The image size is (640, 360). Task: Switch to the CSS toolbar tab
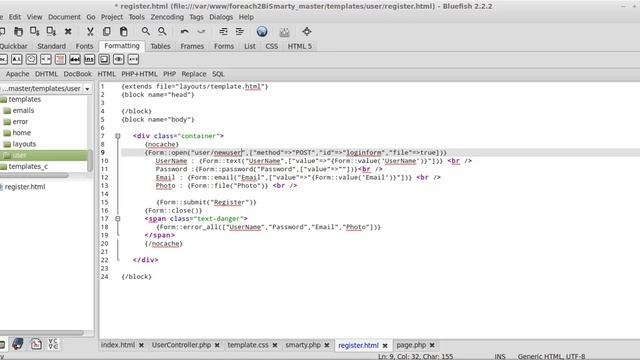coord(271,46)
